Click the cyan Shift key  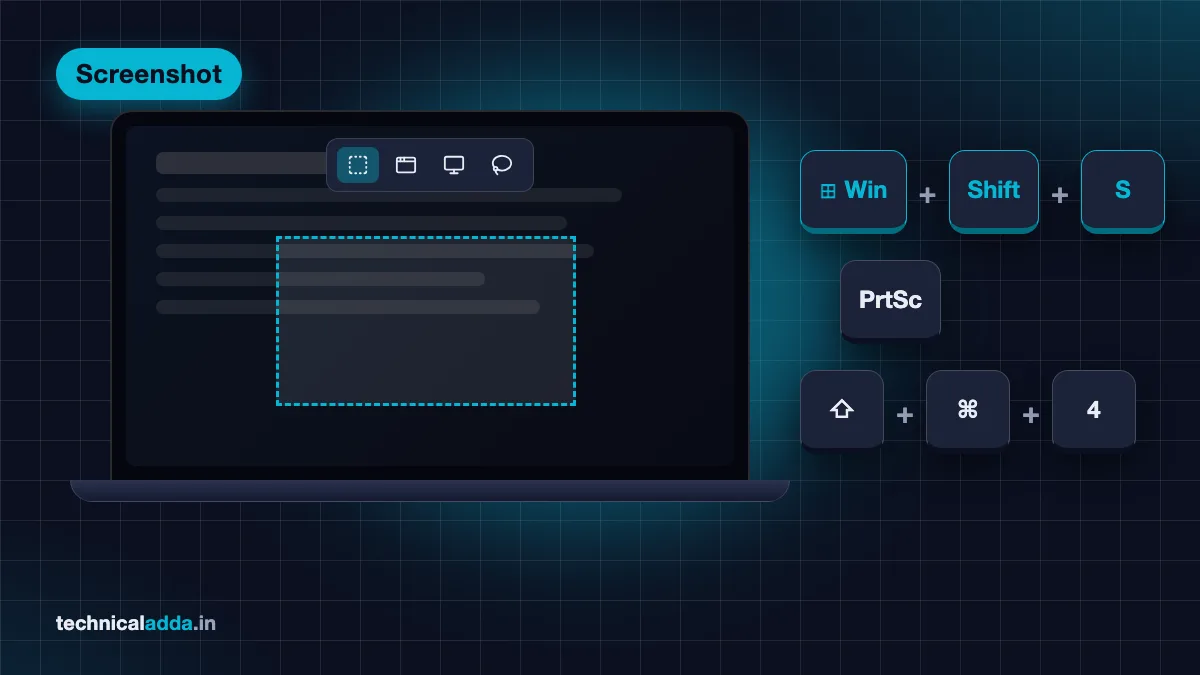(994, 190)
